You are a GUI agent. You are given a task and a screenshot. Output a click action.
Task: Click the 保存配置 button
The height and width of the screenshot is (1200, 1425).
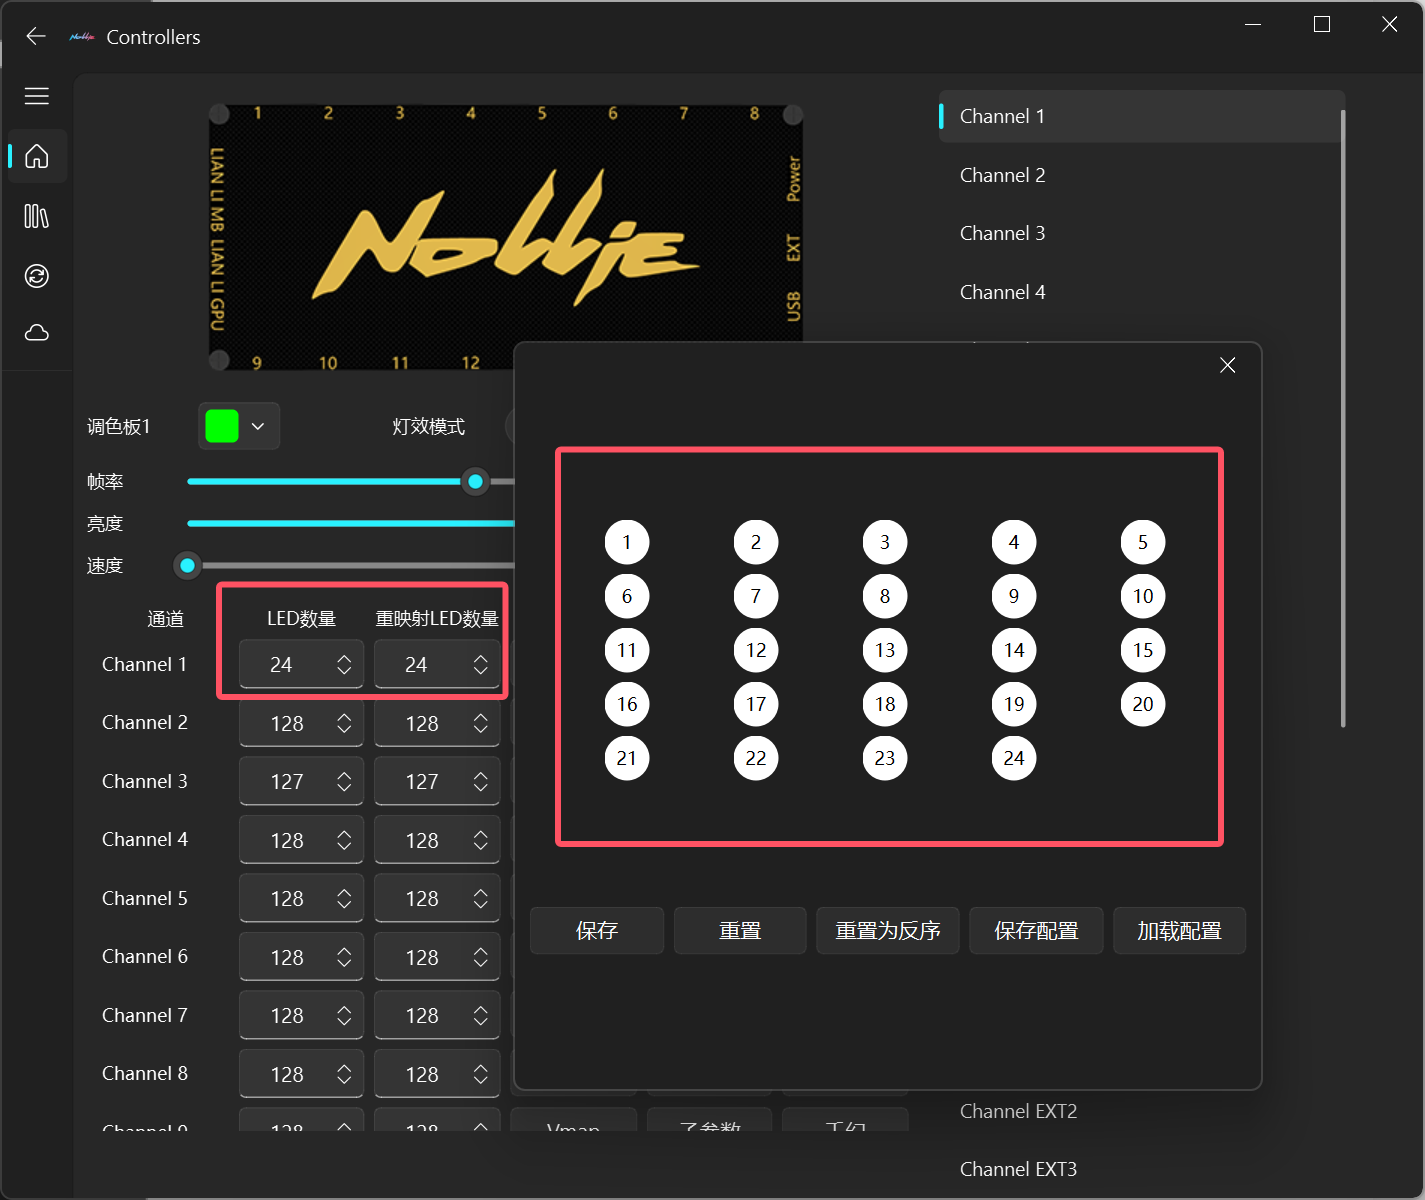1036,931
